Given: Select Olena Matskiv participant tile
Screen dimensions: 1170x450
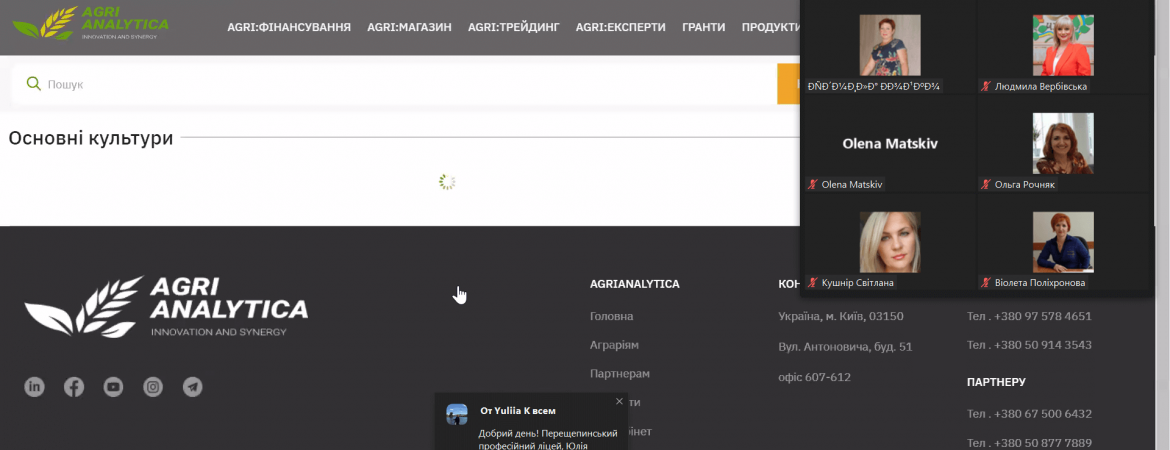Looking at the screenshot, I should pyautogui.click(x=889, y=144).
